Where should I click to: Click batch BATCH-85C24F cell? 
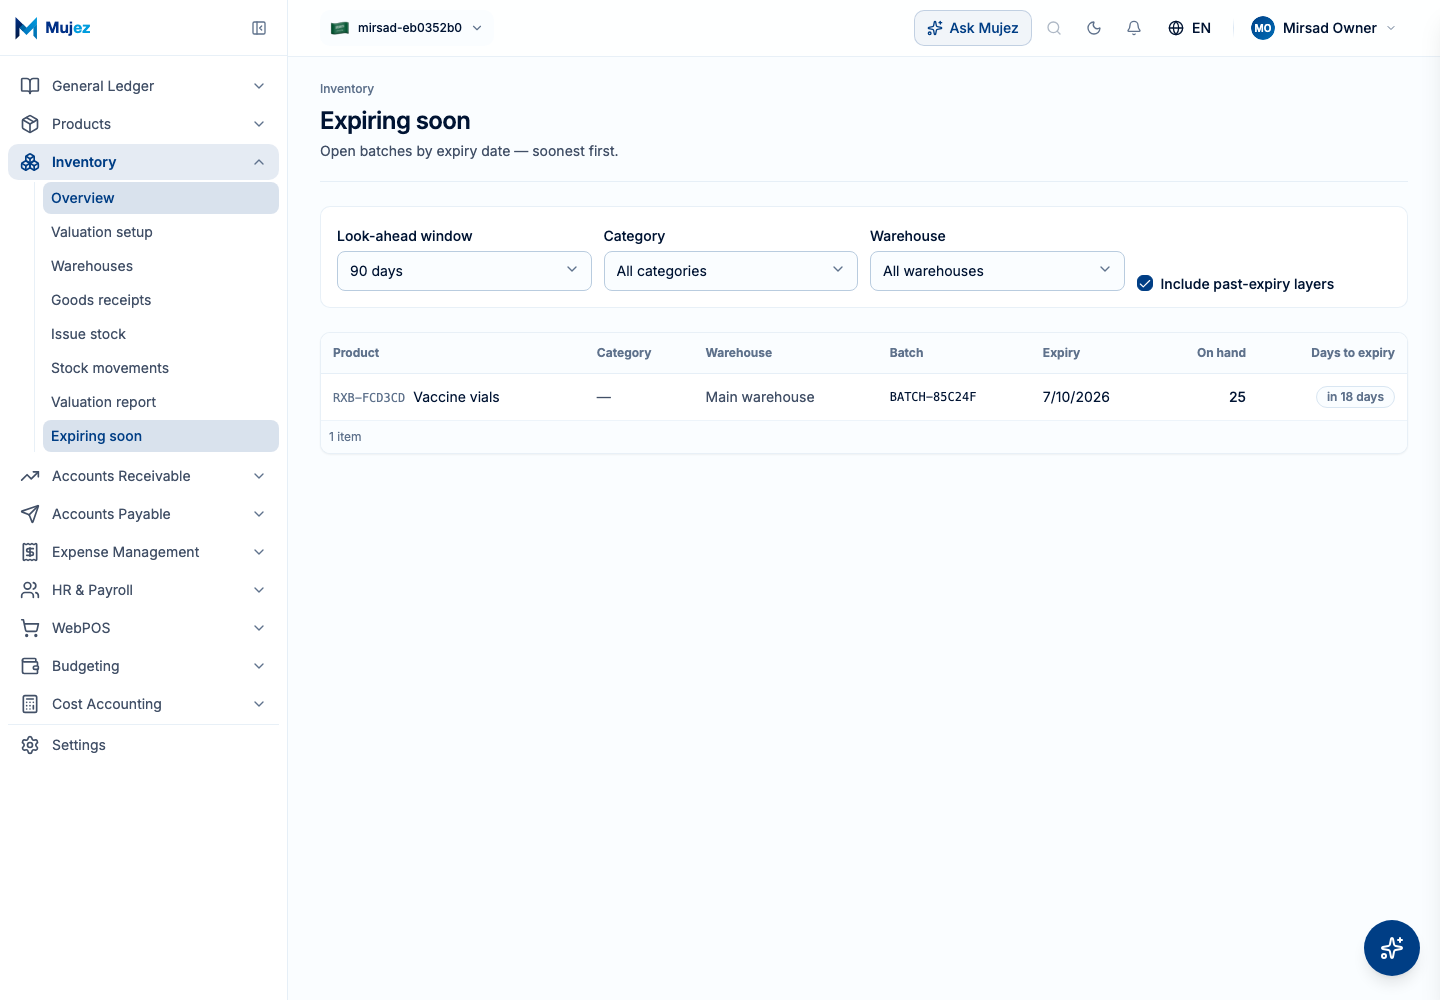pos(933,397)
